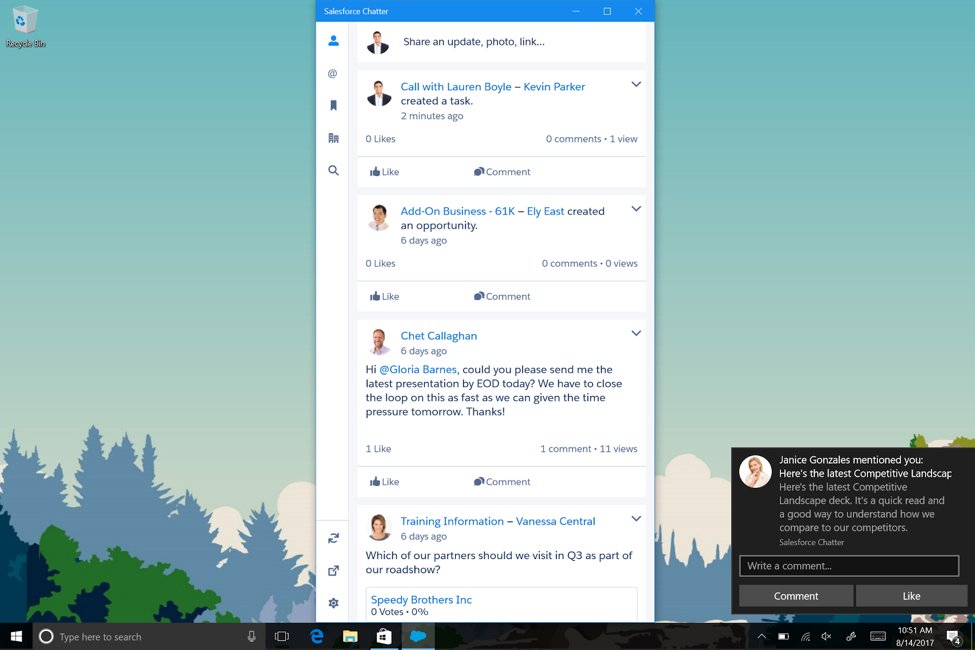Open File Explorer from taskbar
The height and width of the screenshot is (650, 975).
[x=350, y=636]
